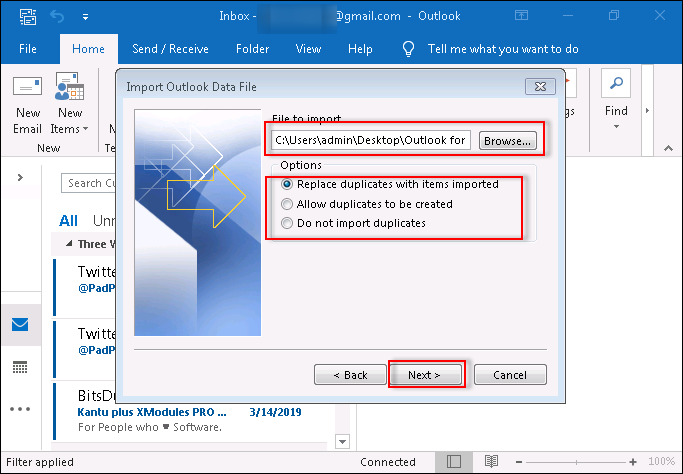Open the File menu tab
Image resolution: width=683 pixels, height=474 pixels.
28,49
